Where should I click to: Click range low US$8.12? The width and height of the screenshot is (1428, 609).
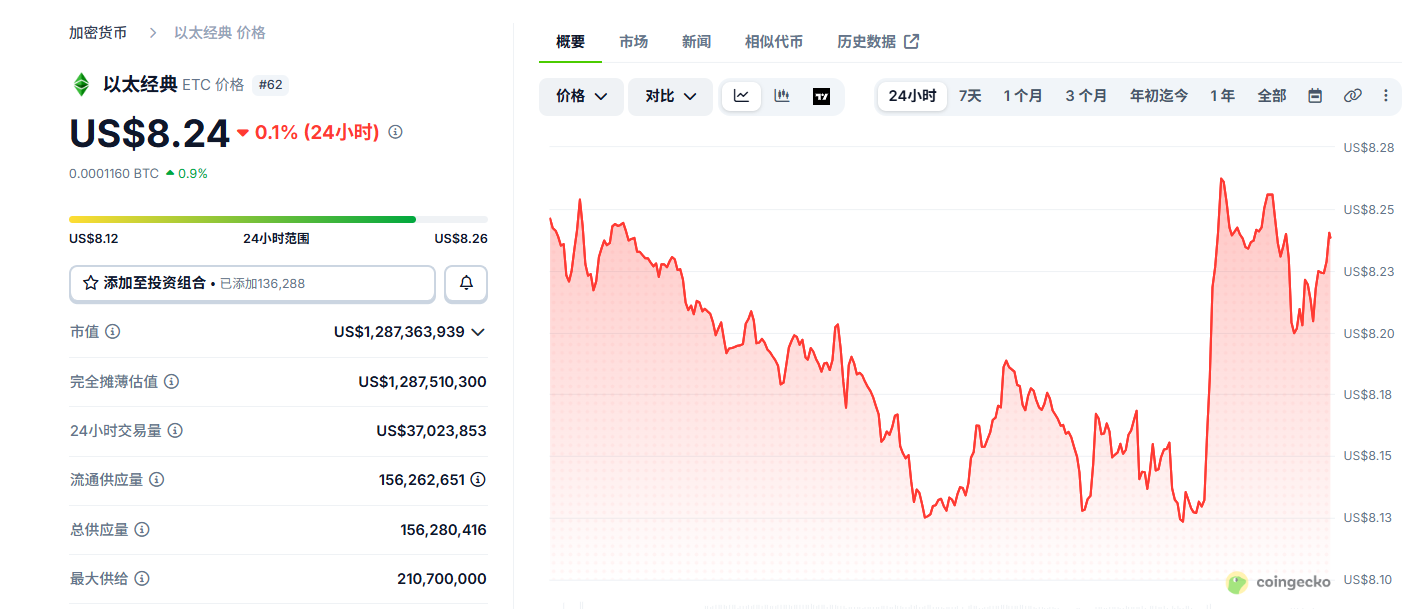point(94,238)
